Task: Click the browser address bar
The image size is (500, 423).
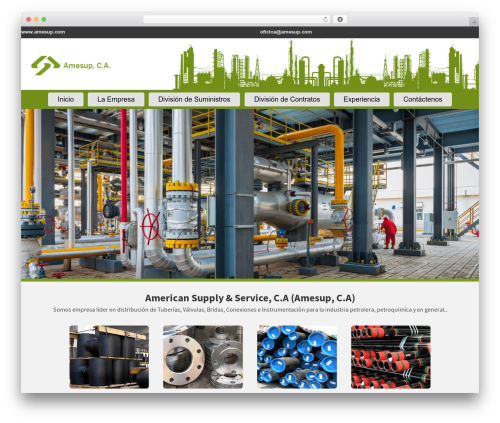Action: tap(237, 19)
